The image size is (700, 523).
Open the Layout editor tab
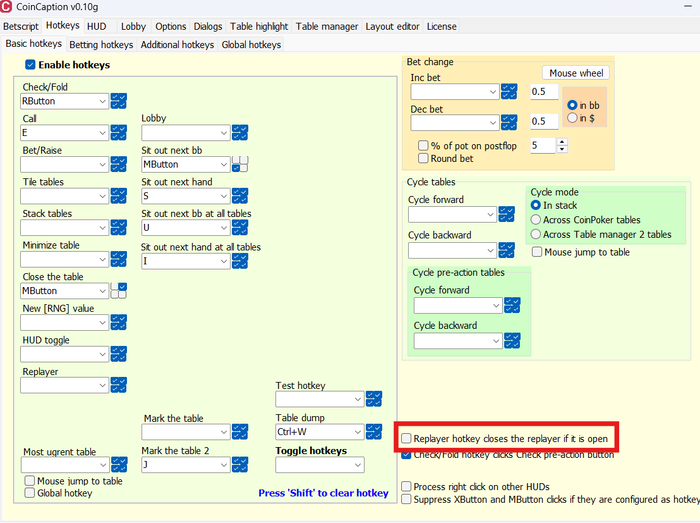393,26
